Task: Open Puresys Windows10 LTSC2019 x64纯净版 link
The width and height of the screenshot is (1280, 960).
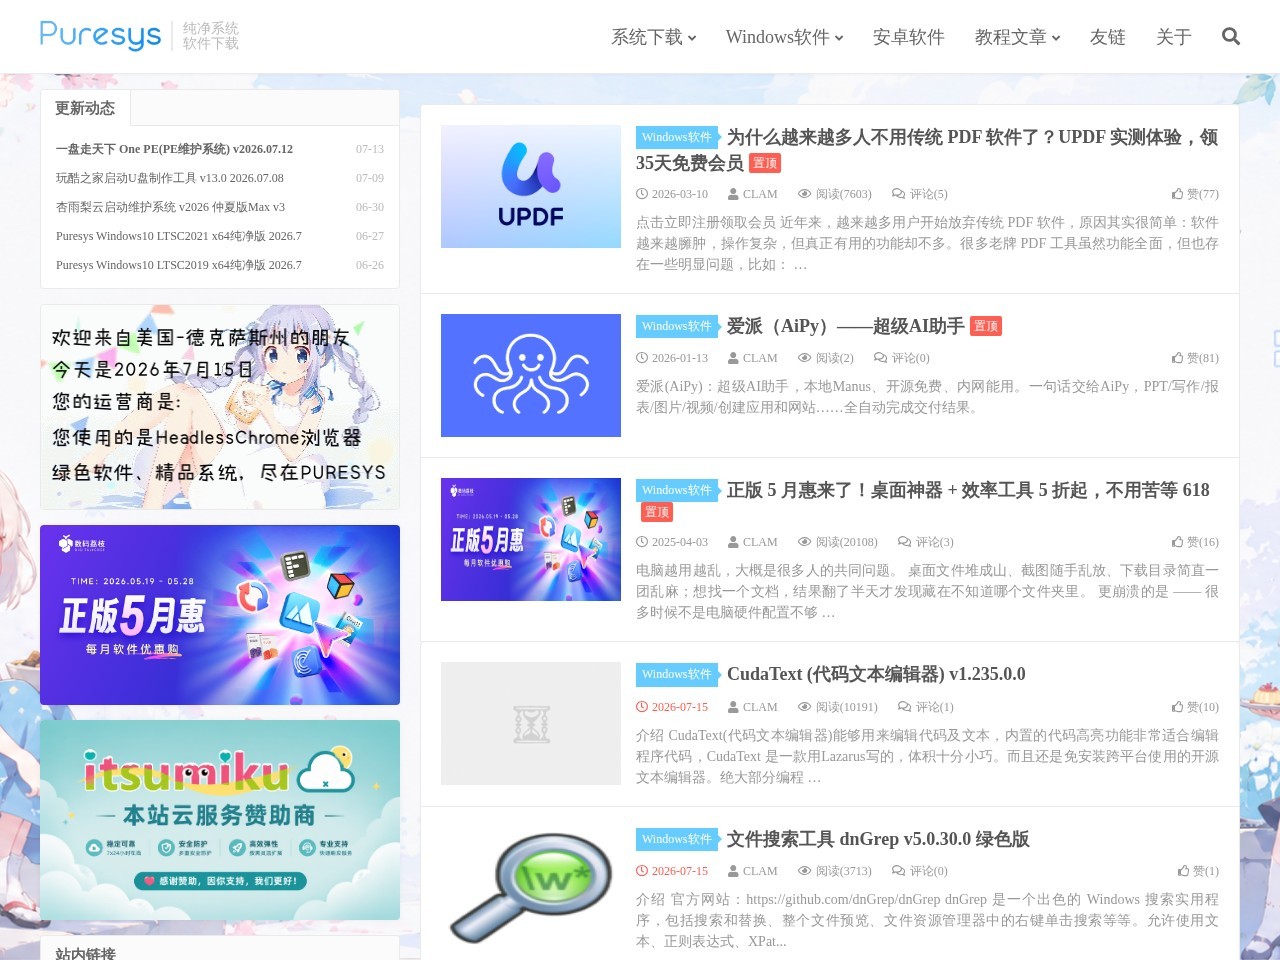Action: (179, 265)
